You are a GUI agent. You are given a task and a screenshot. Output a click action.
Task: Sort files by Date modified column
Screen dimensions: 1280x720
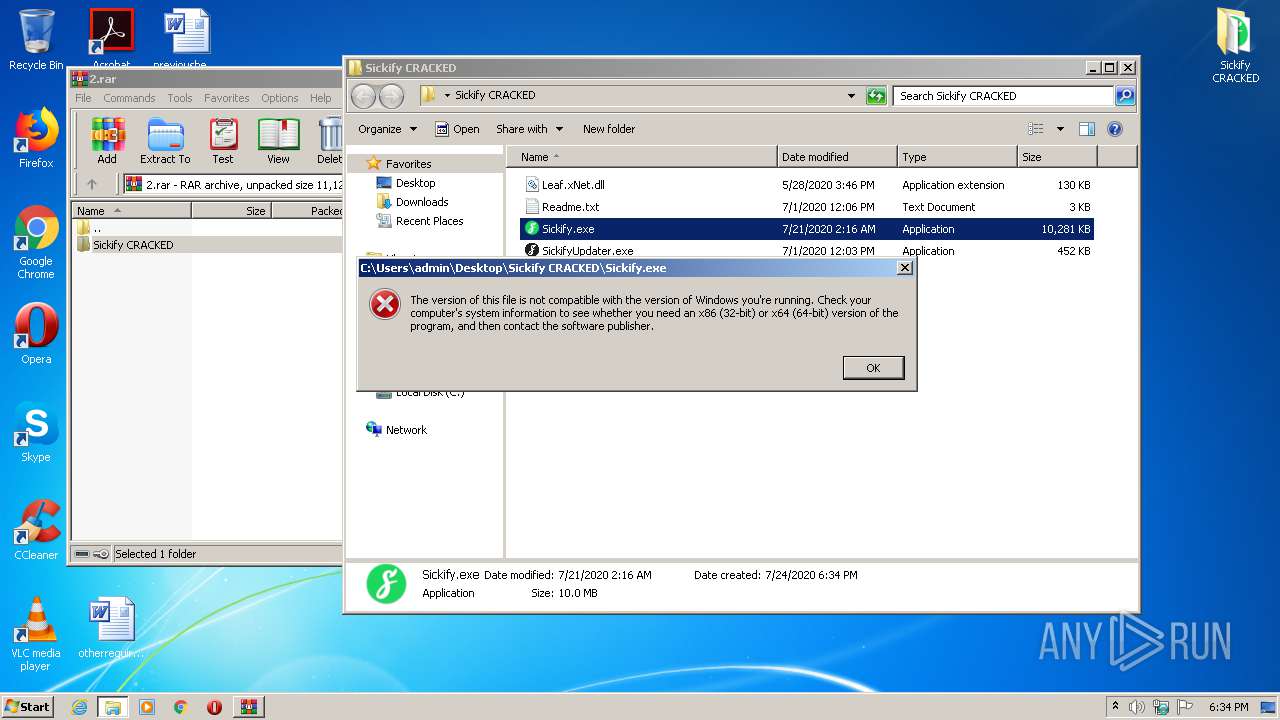pos(837,157)
